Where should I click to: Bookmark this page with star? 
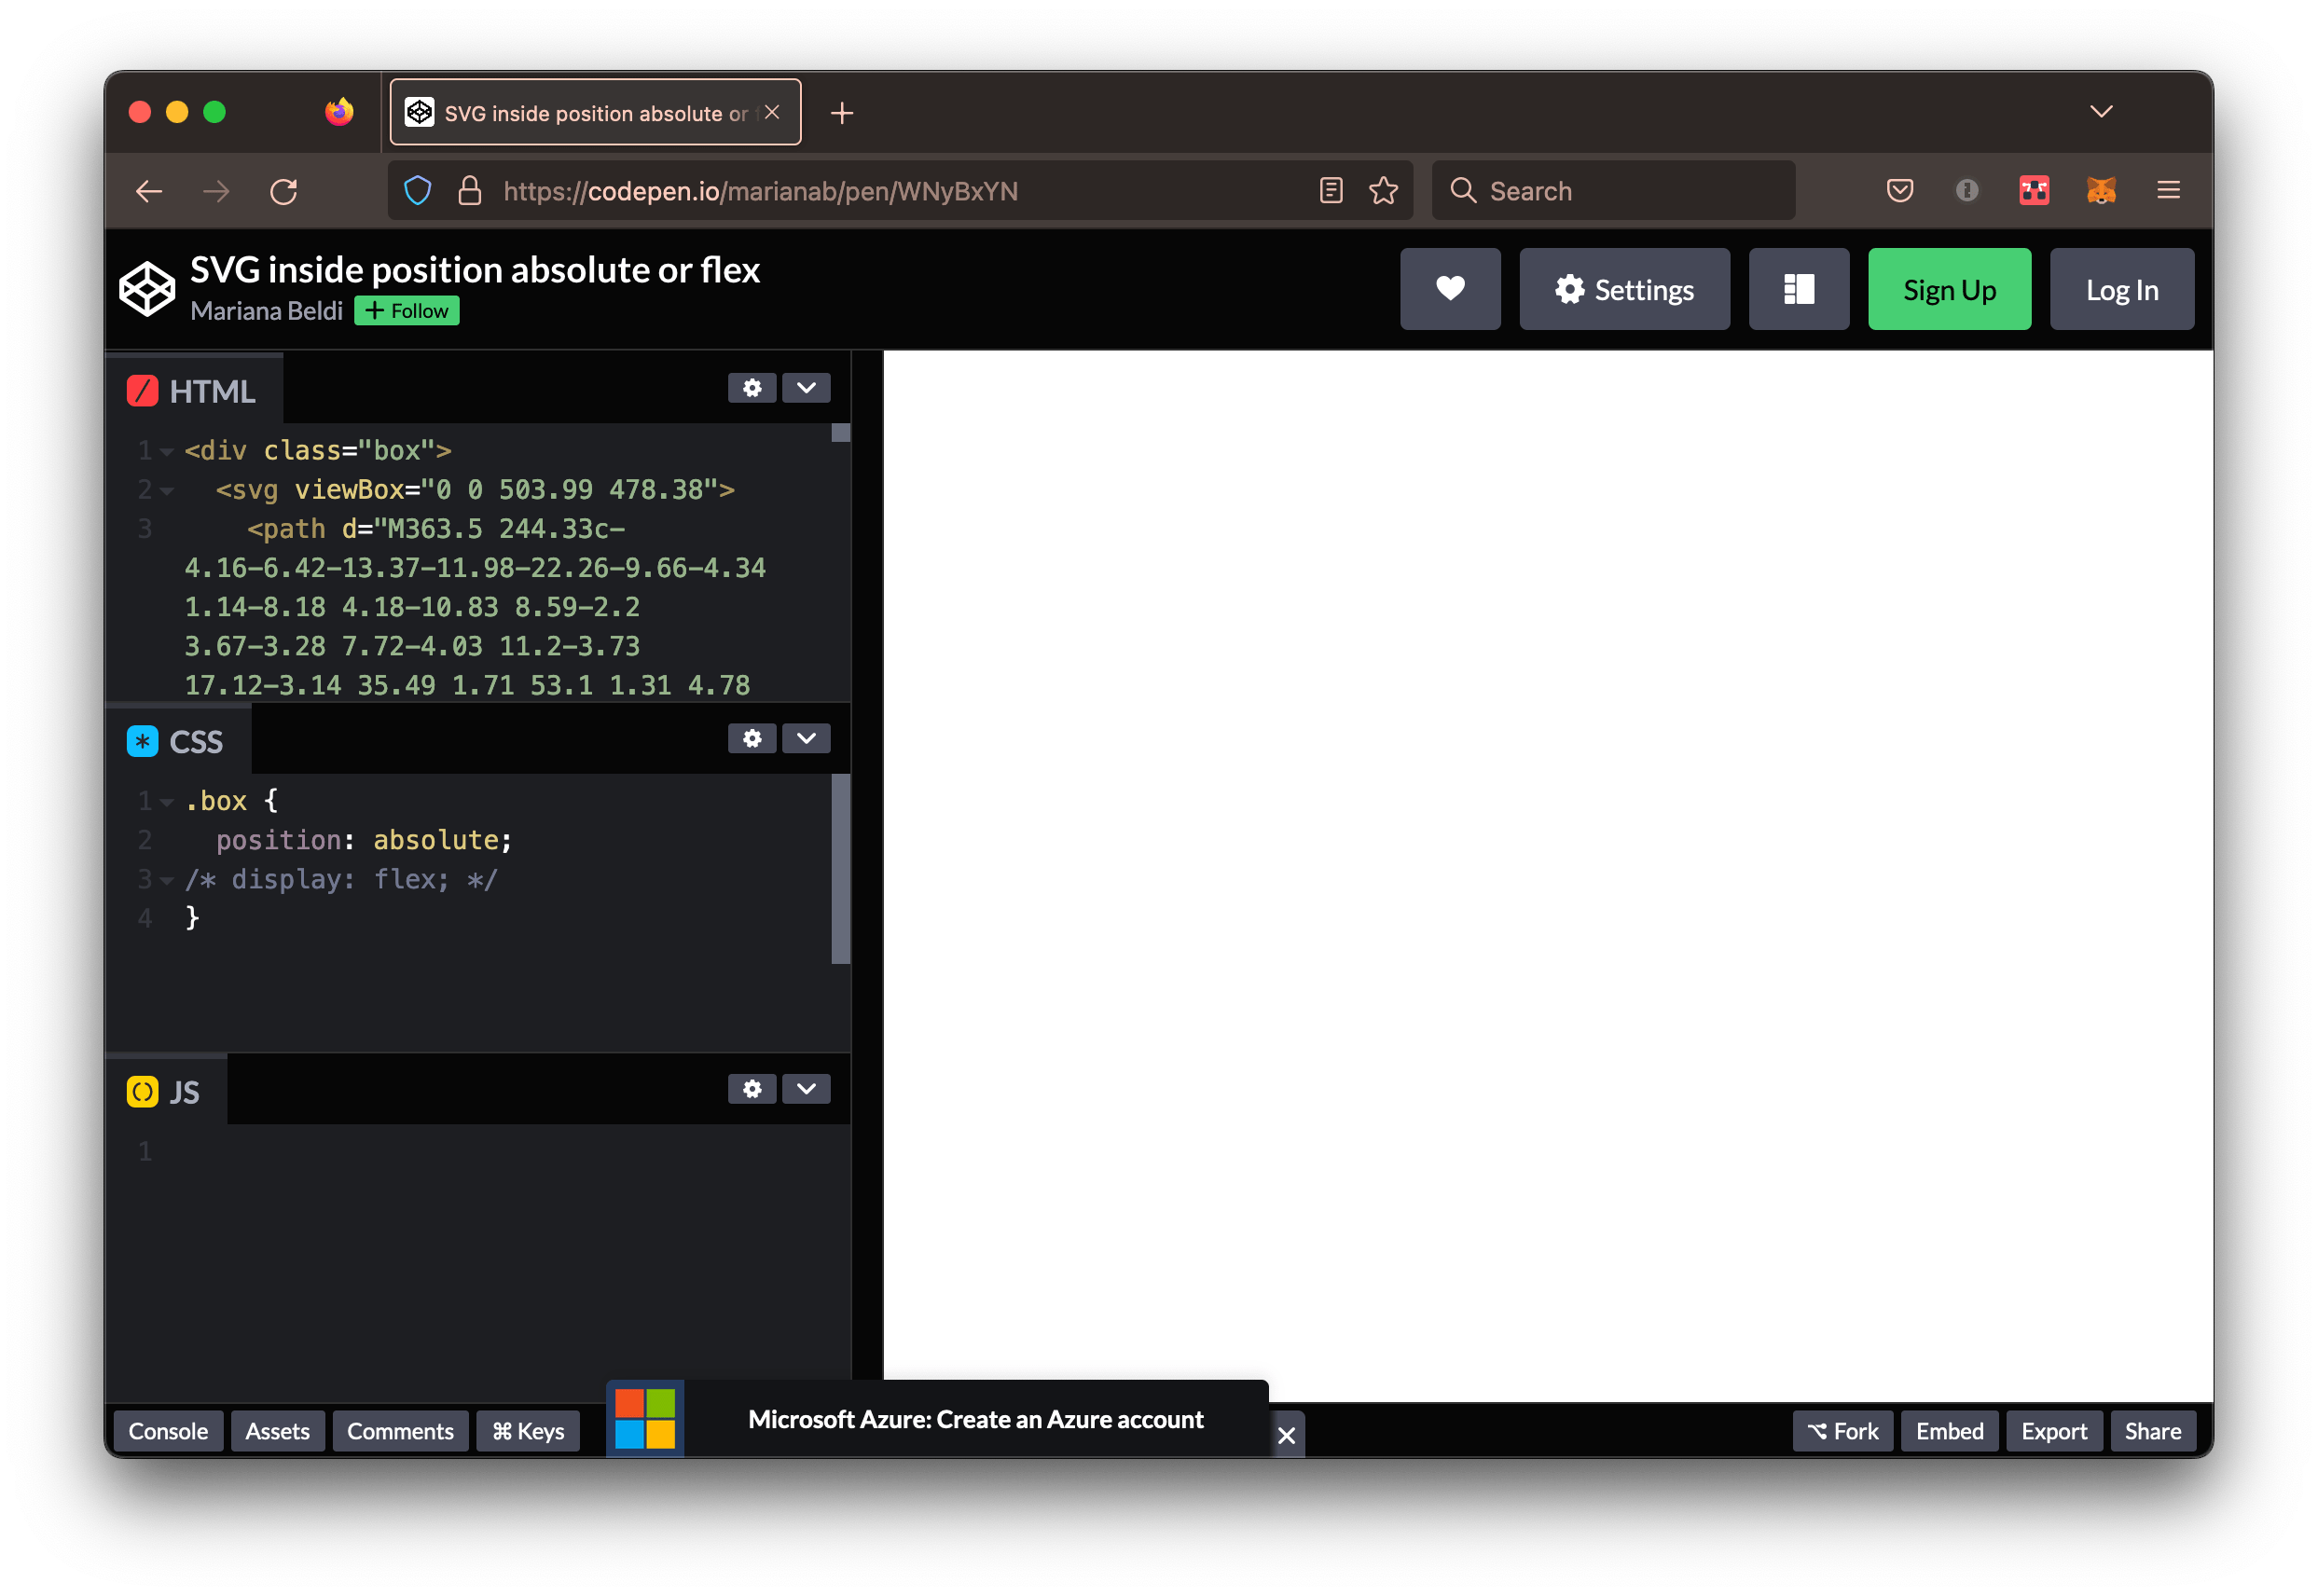1383,190
